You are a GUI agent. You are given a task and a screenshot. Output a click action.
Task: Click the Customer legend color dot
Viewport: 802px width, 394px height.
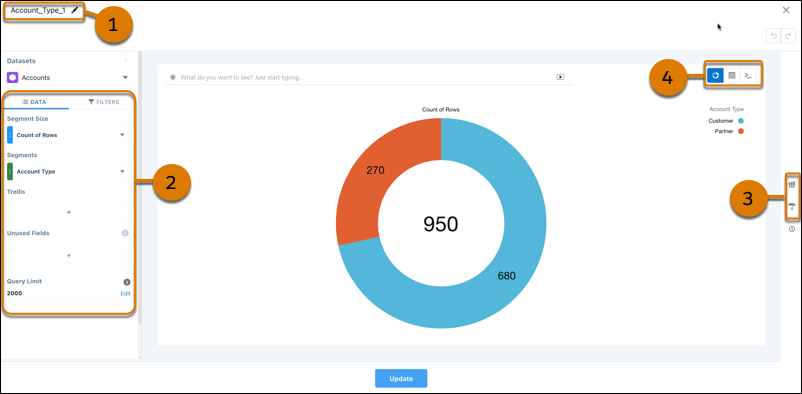[x=741, y=121]
